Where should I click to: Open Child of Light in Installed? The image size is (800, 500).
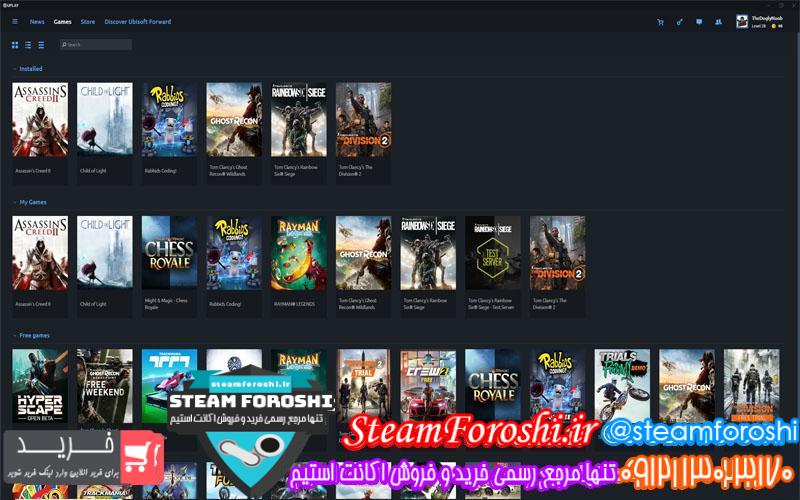(x=105, y=119)
